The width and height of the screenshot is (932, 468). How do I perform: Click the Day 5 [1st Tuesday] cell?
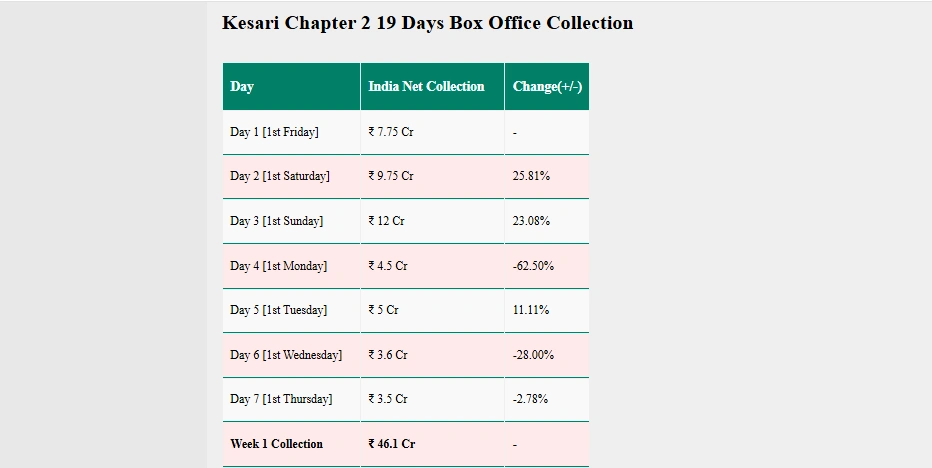pyautogui.click(x=291, y=310)
